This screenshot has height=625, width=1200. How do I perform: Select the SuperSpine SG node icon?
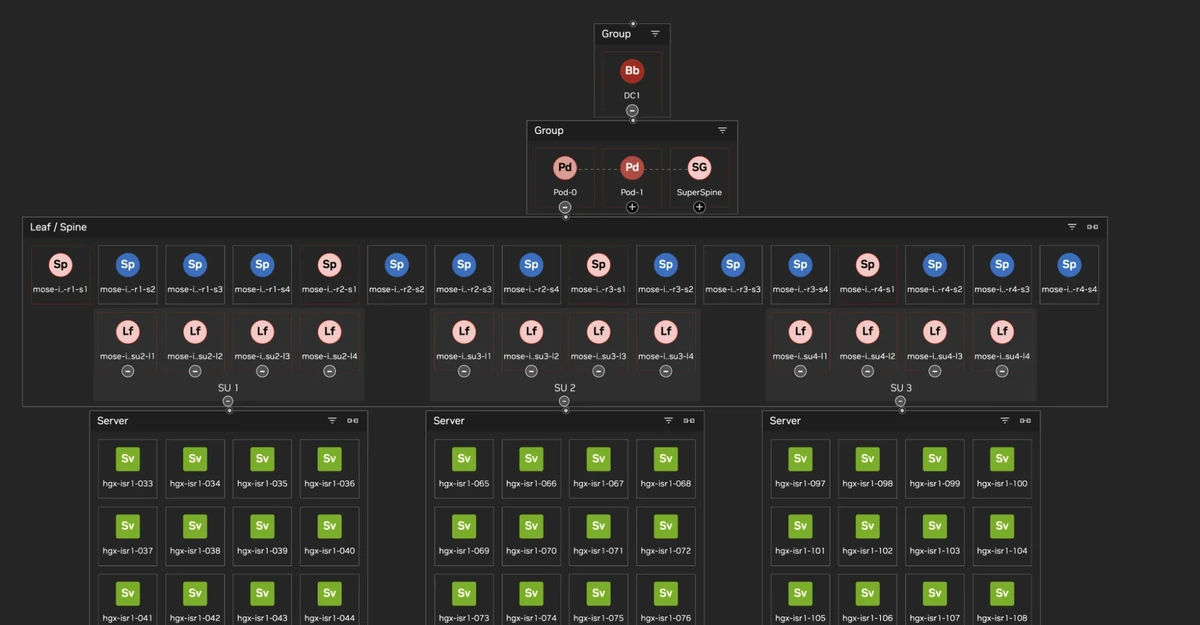click(x=699, y=168)
